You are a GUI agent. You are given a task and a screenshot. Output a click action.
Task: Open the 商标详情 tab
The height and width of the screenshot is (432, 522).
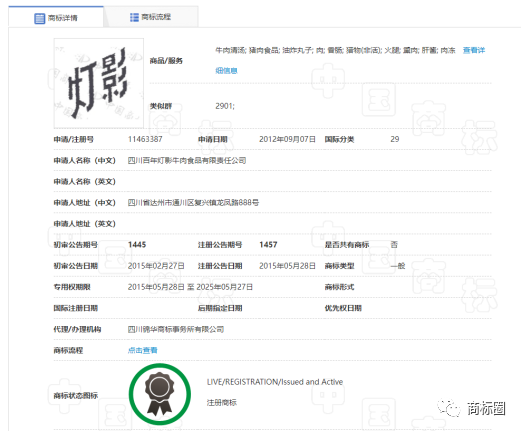(56, 17)
